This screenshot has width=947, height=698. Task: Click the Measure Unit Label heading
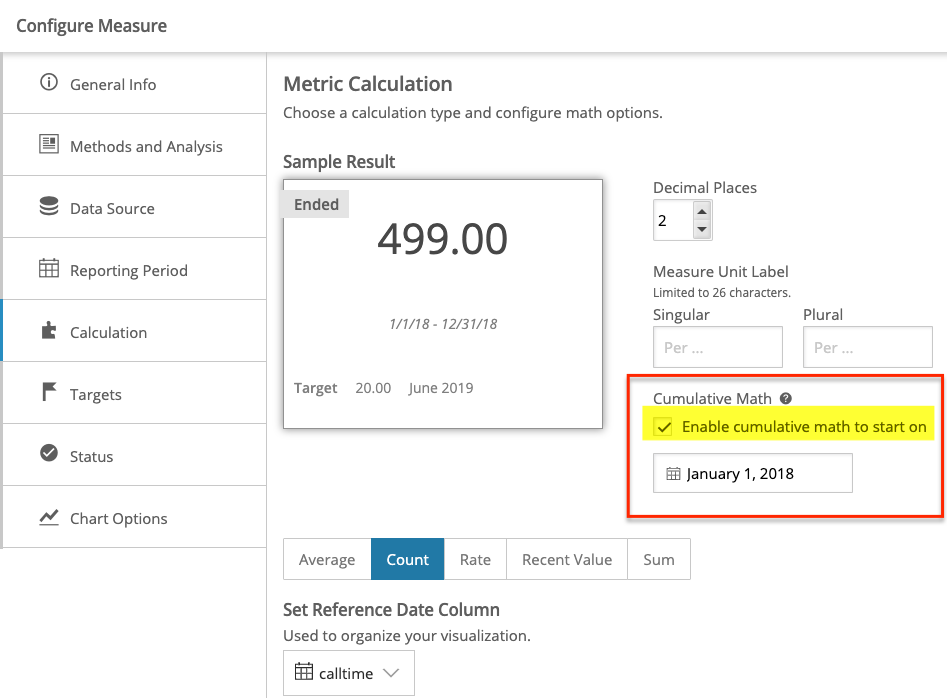coord(721,272)
